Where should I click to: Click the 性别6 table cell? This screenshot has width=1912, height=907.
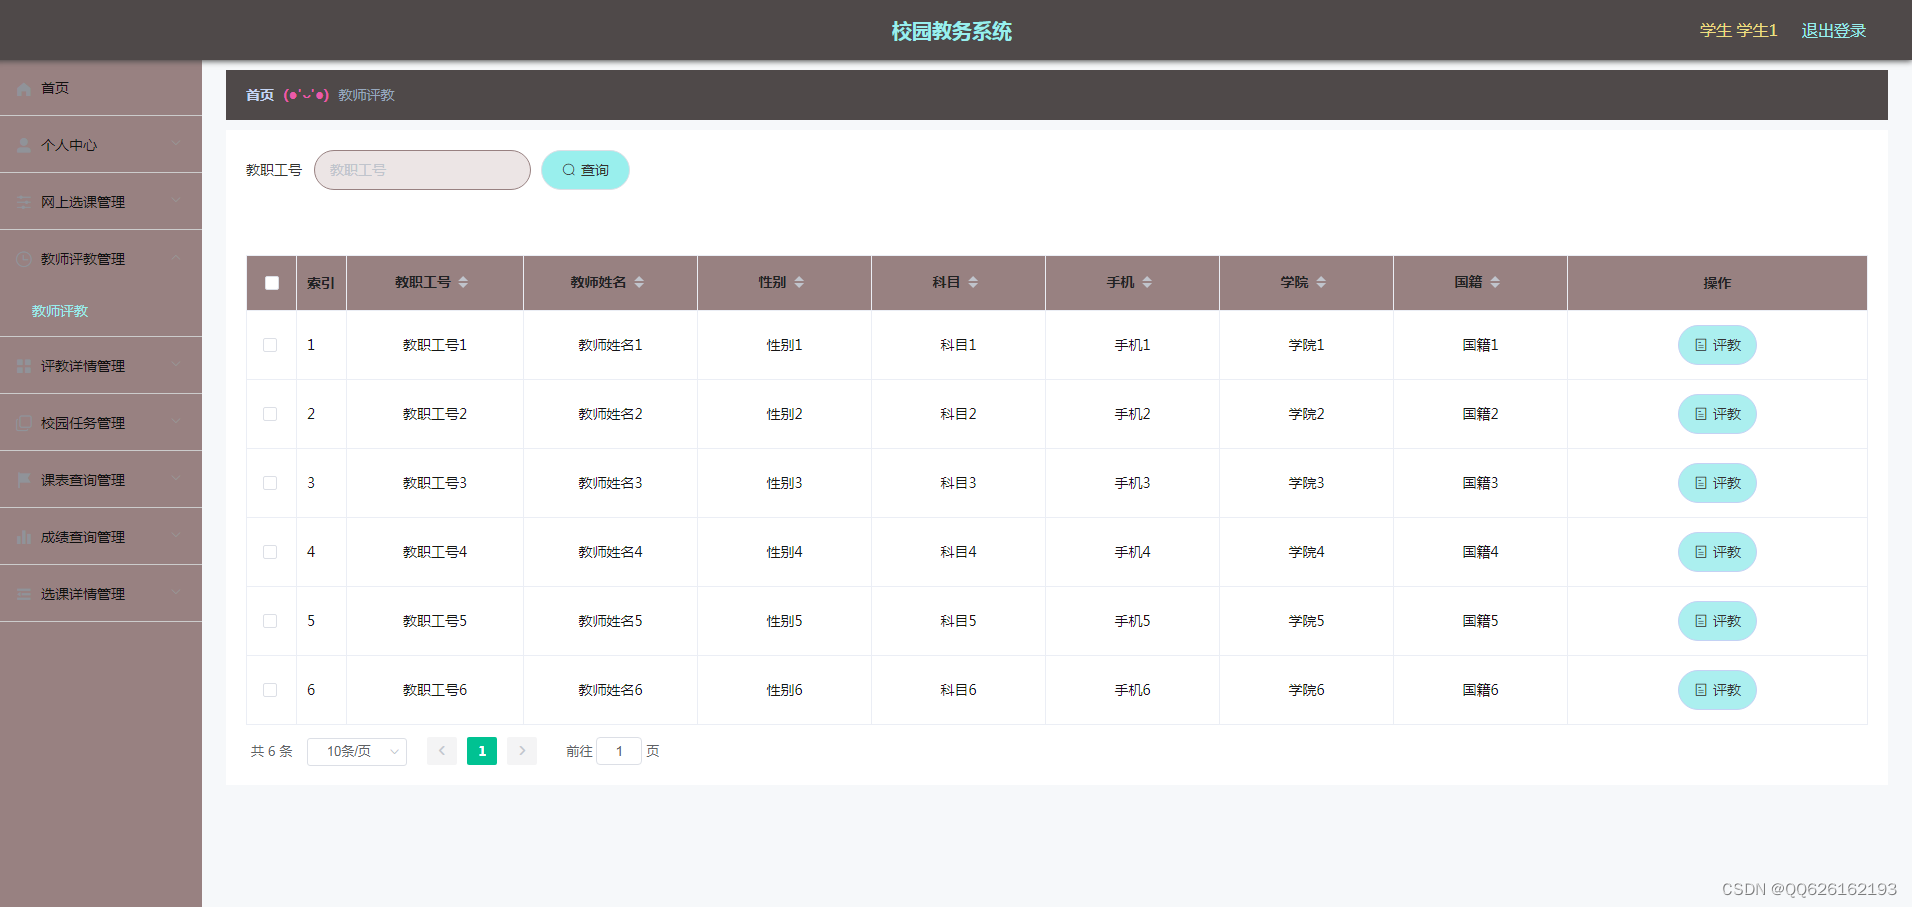coord(784,690)
